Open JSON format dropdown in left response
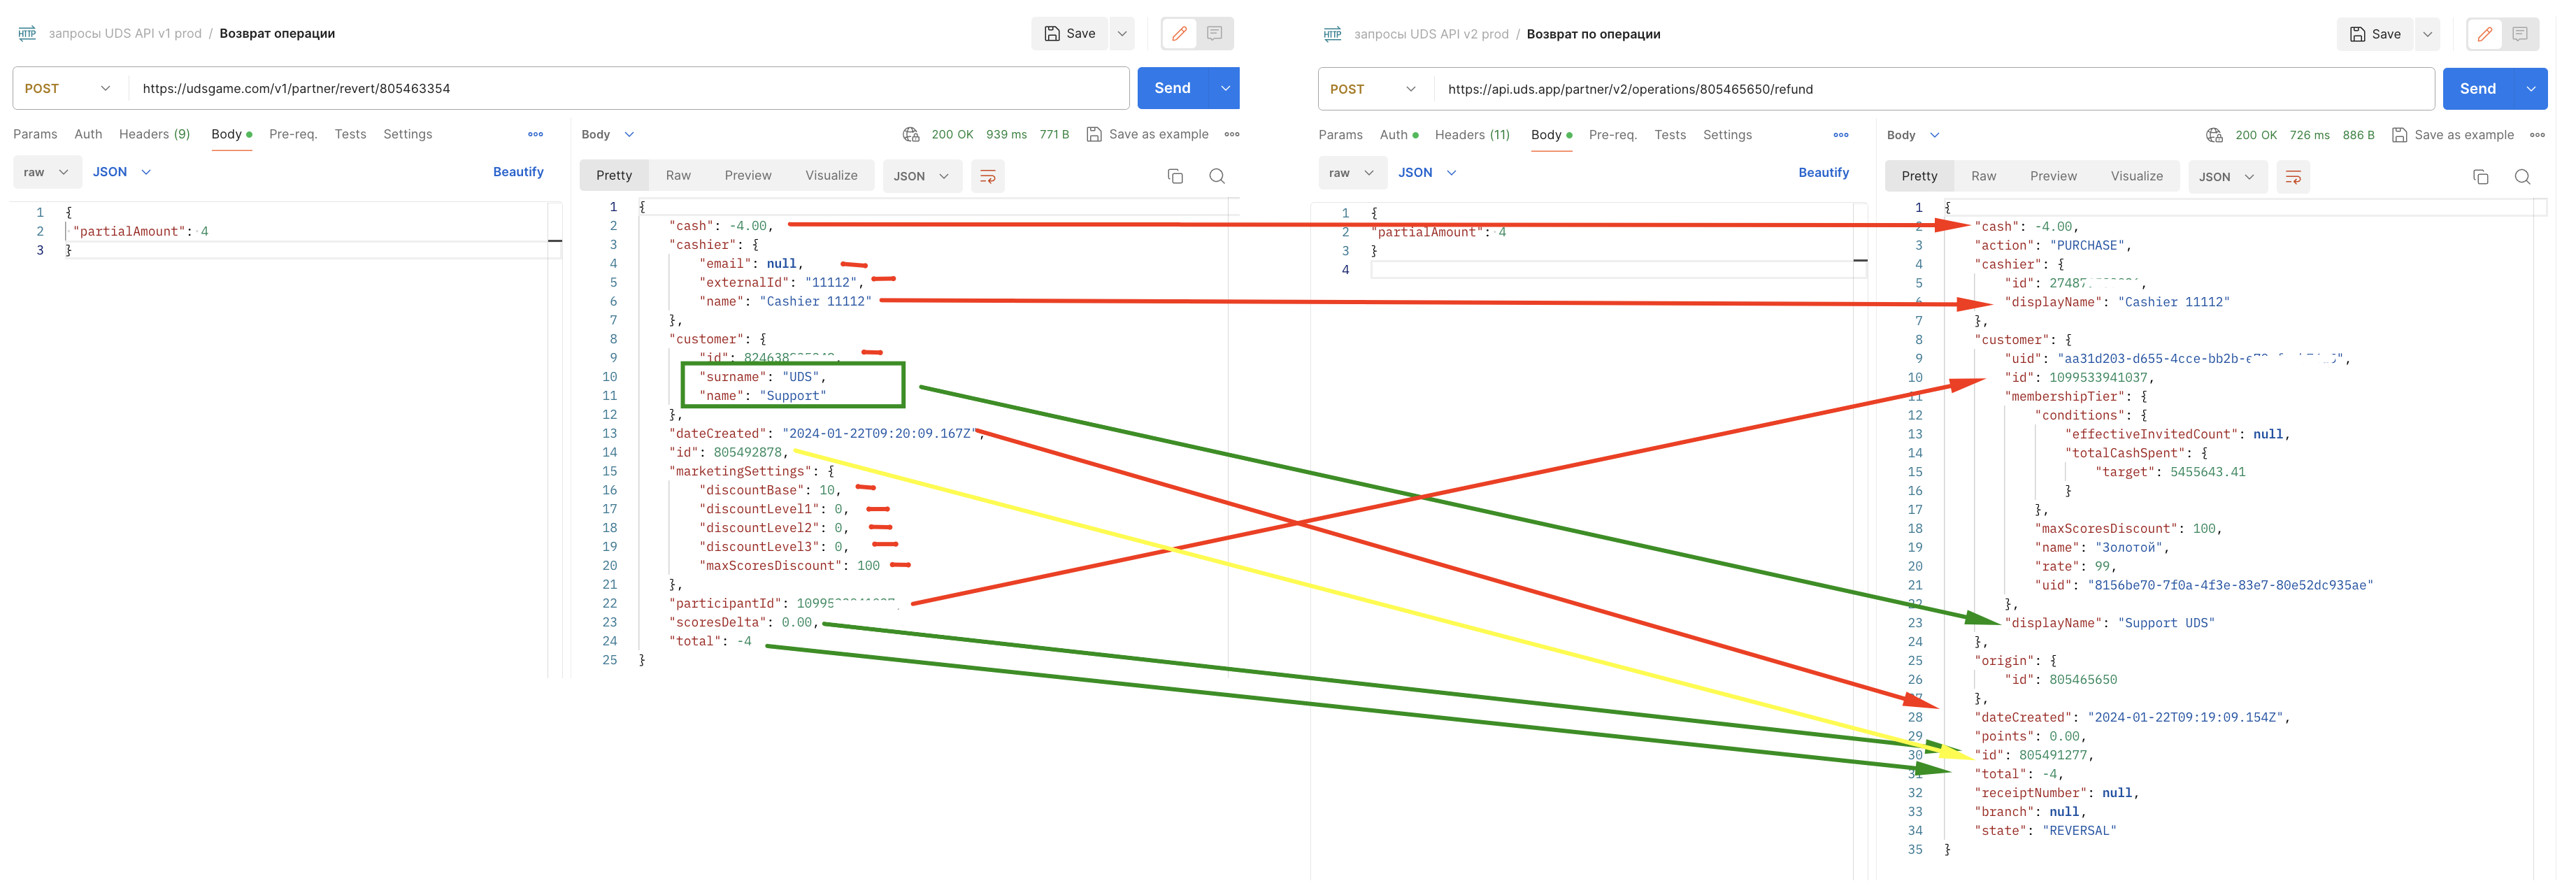Image resolution: width=2576 pixels, height=888 pixels. [x=922, y=176]
